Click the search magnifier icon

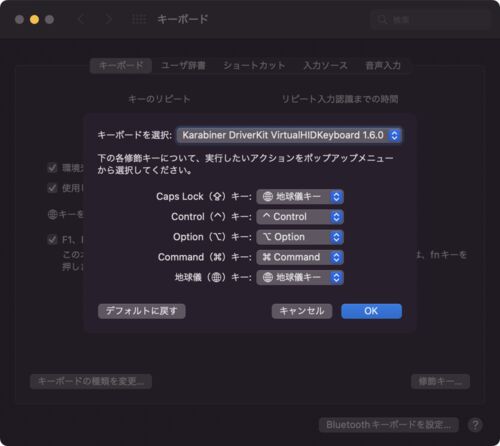point(382,20)
